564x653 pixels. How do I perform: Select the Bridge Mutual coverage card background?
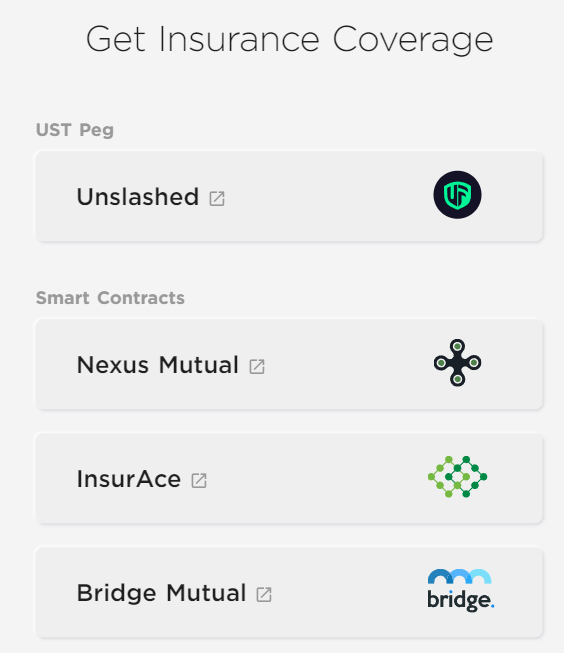[289, 592]
